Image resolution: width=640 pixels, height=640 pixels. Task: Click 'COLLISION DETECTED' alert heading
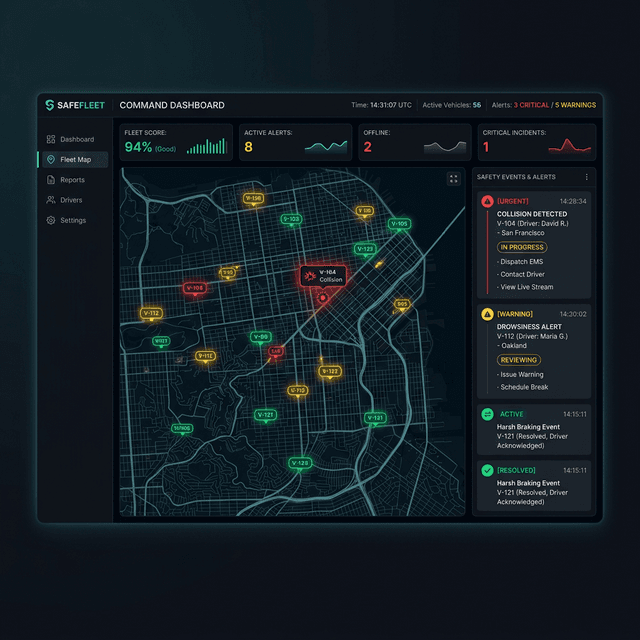pyautogui.click(x=532, y=214)
